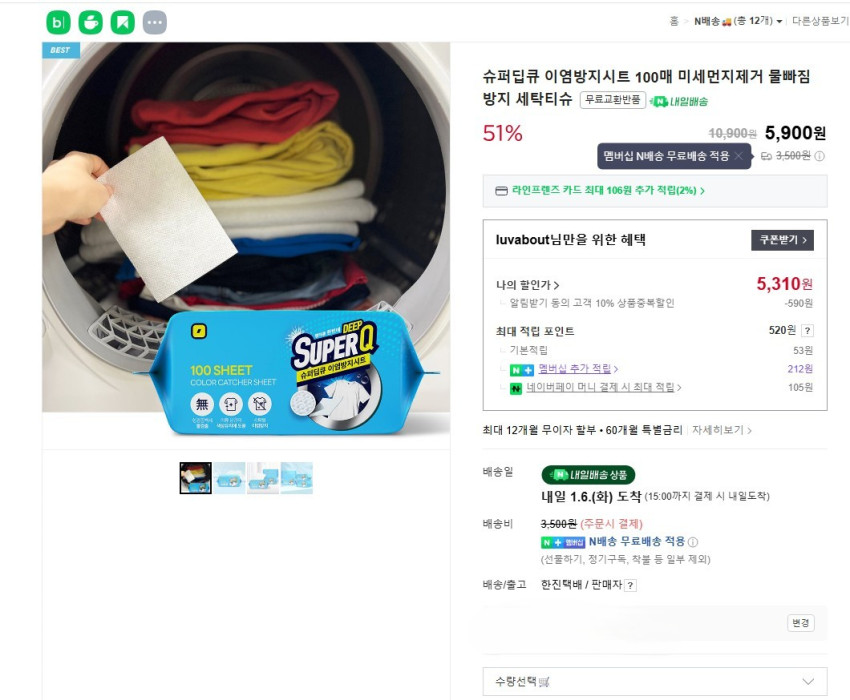850x700 pixels.
Task: Click 라인프렌즈 카드 최대 106원 추가 적립 banner
Action: tap(608, 190)
